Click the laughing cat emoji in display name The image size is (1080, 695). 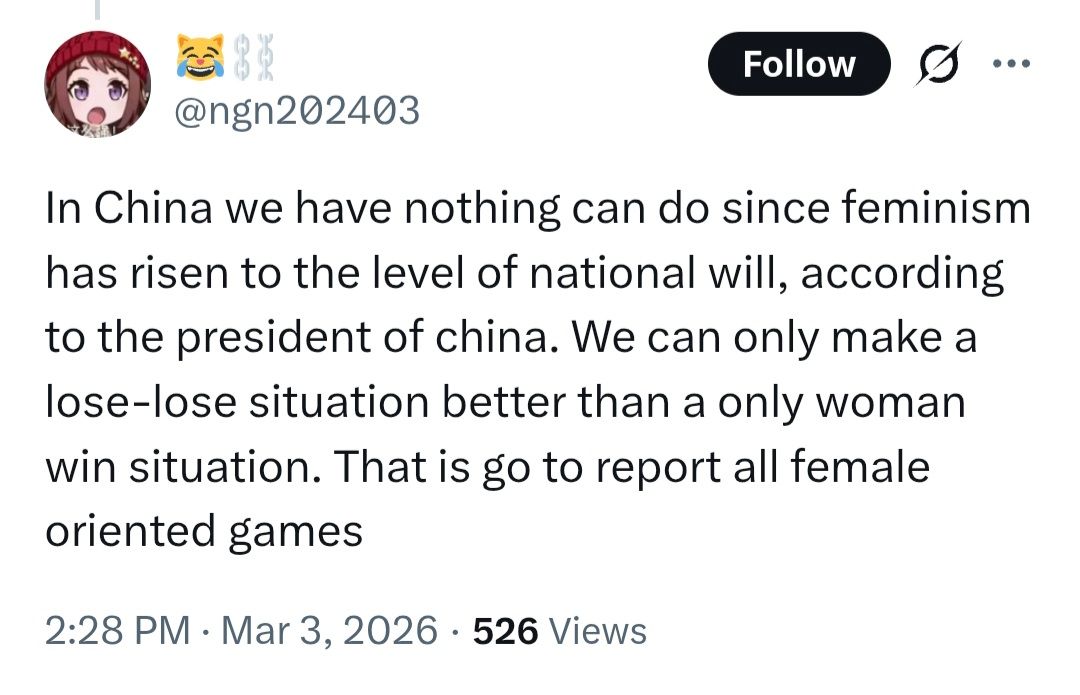pos(198,56)
